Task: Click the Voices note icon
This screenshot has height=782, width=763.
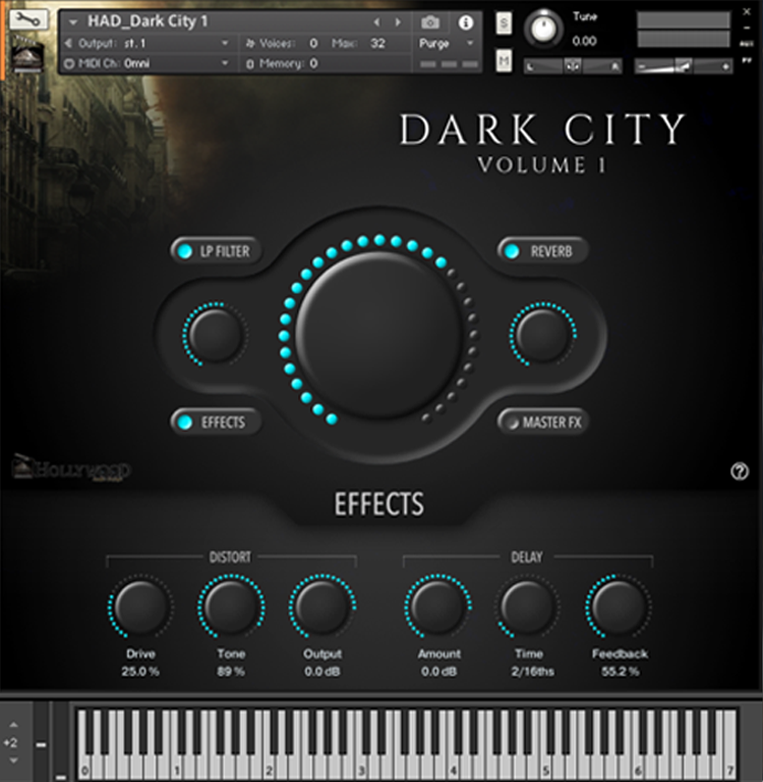Action: coord(250,43)
